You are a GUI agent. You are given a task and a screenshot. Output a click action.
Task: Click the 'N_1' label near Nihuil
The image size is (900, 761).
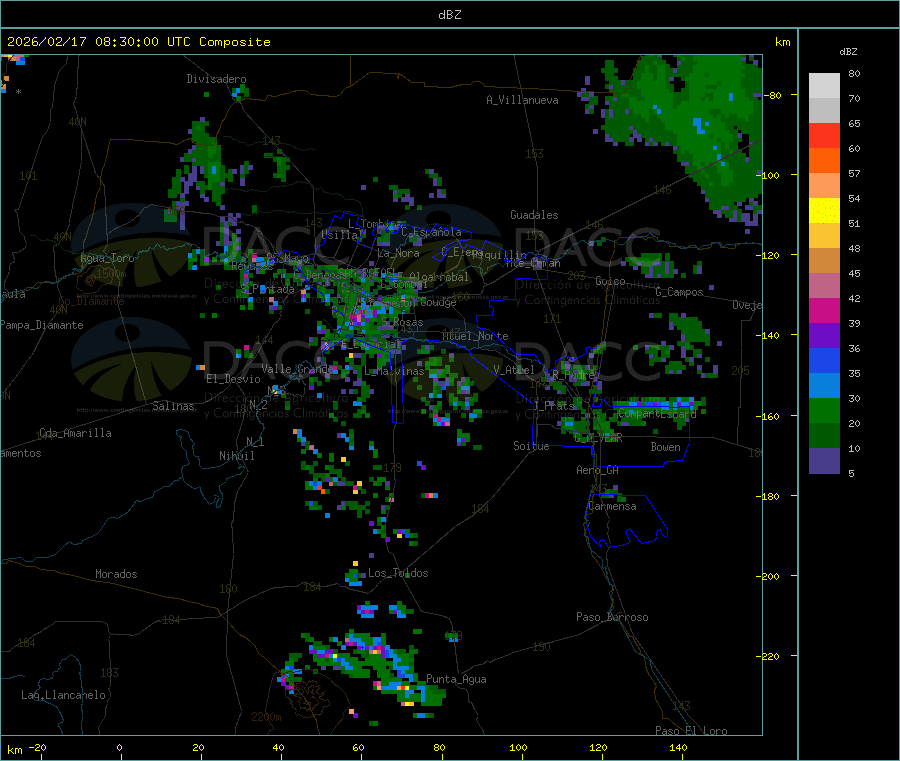(255, 441)
